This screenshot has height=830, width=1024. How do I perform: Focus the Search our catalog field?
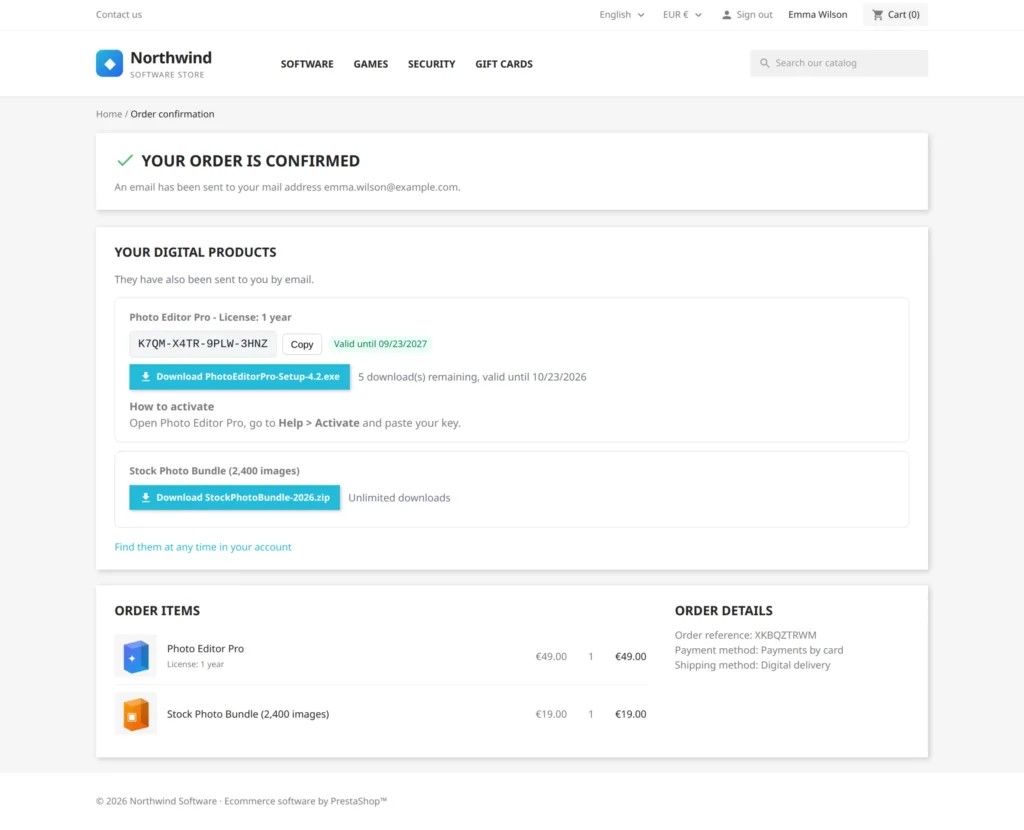pos(839,63)
